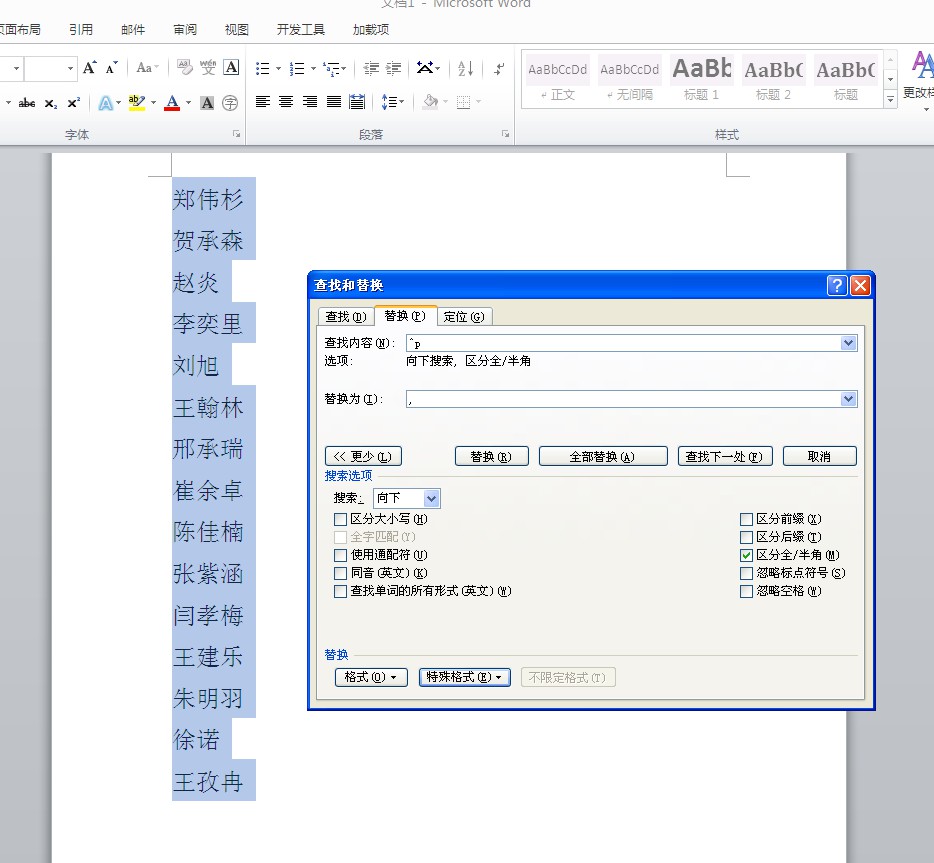Click the Line Spacing icon
This screenshot has width=934, height=863.
[389, 102]
